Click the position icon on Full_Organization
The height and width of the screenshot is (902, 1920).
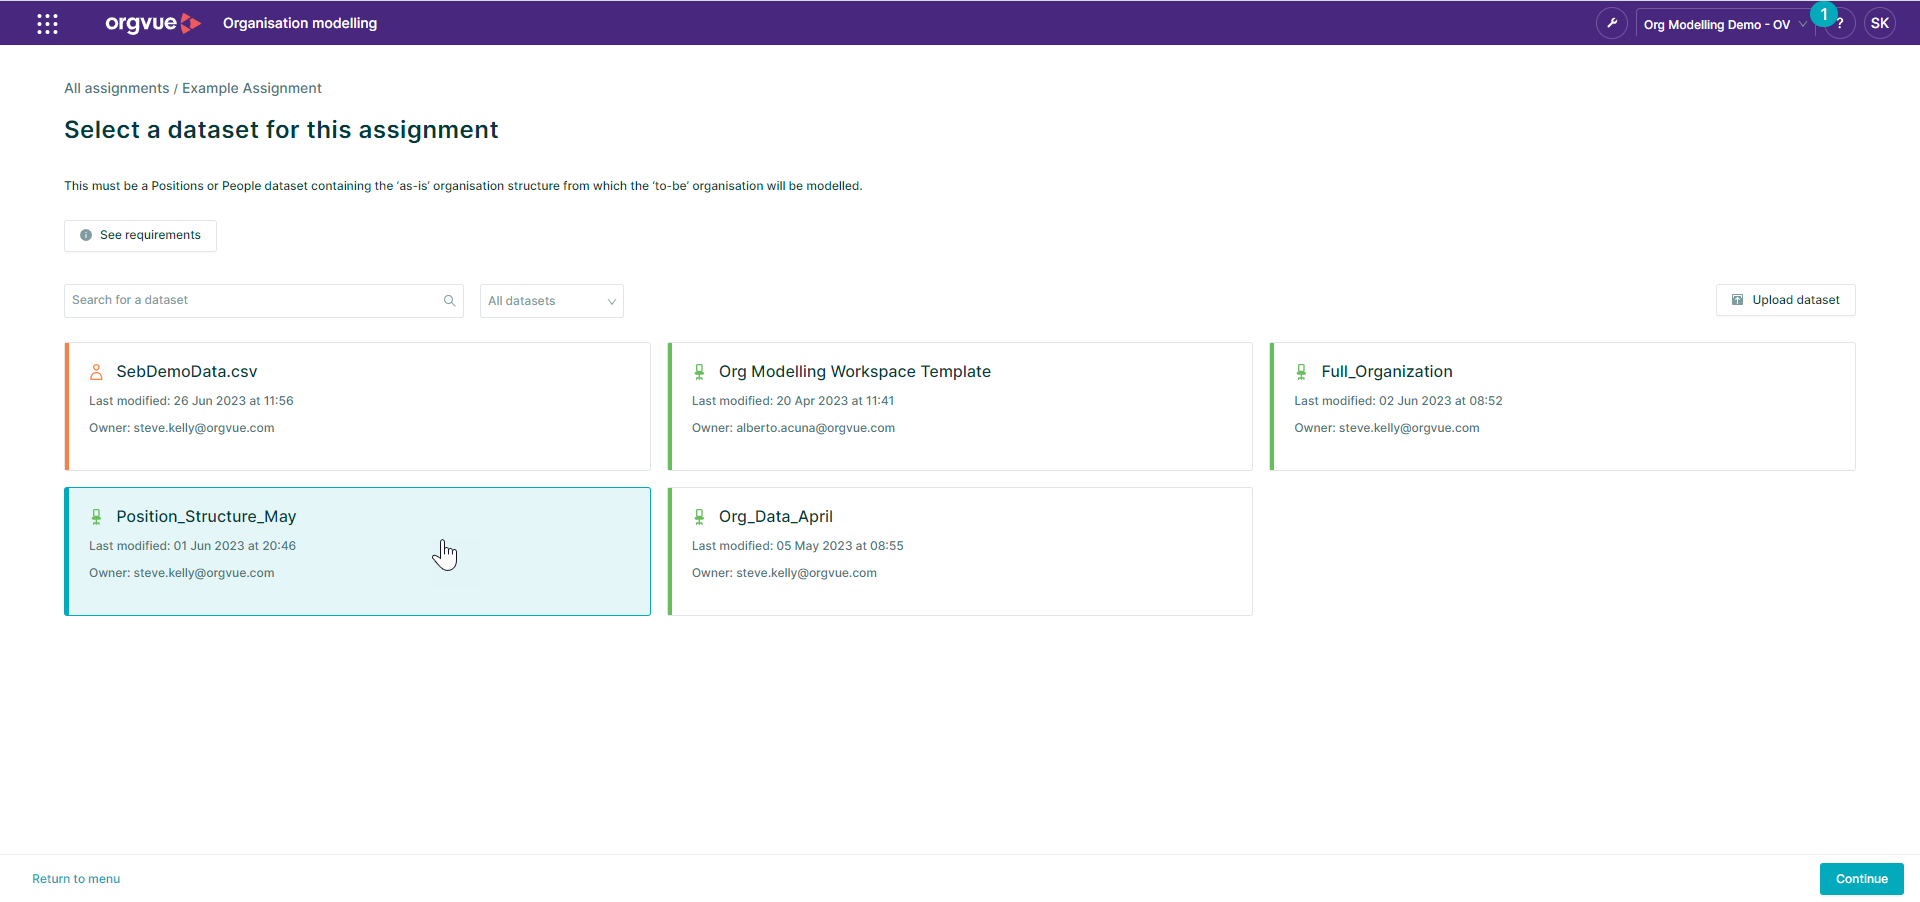coord(1301,372)
